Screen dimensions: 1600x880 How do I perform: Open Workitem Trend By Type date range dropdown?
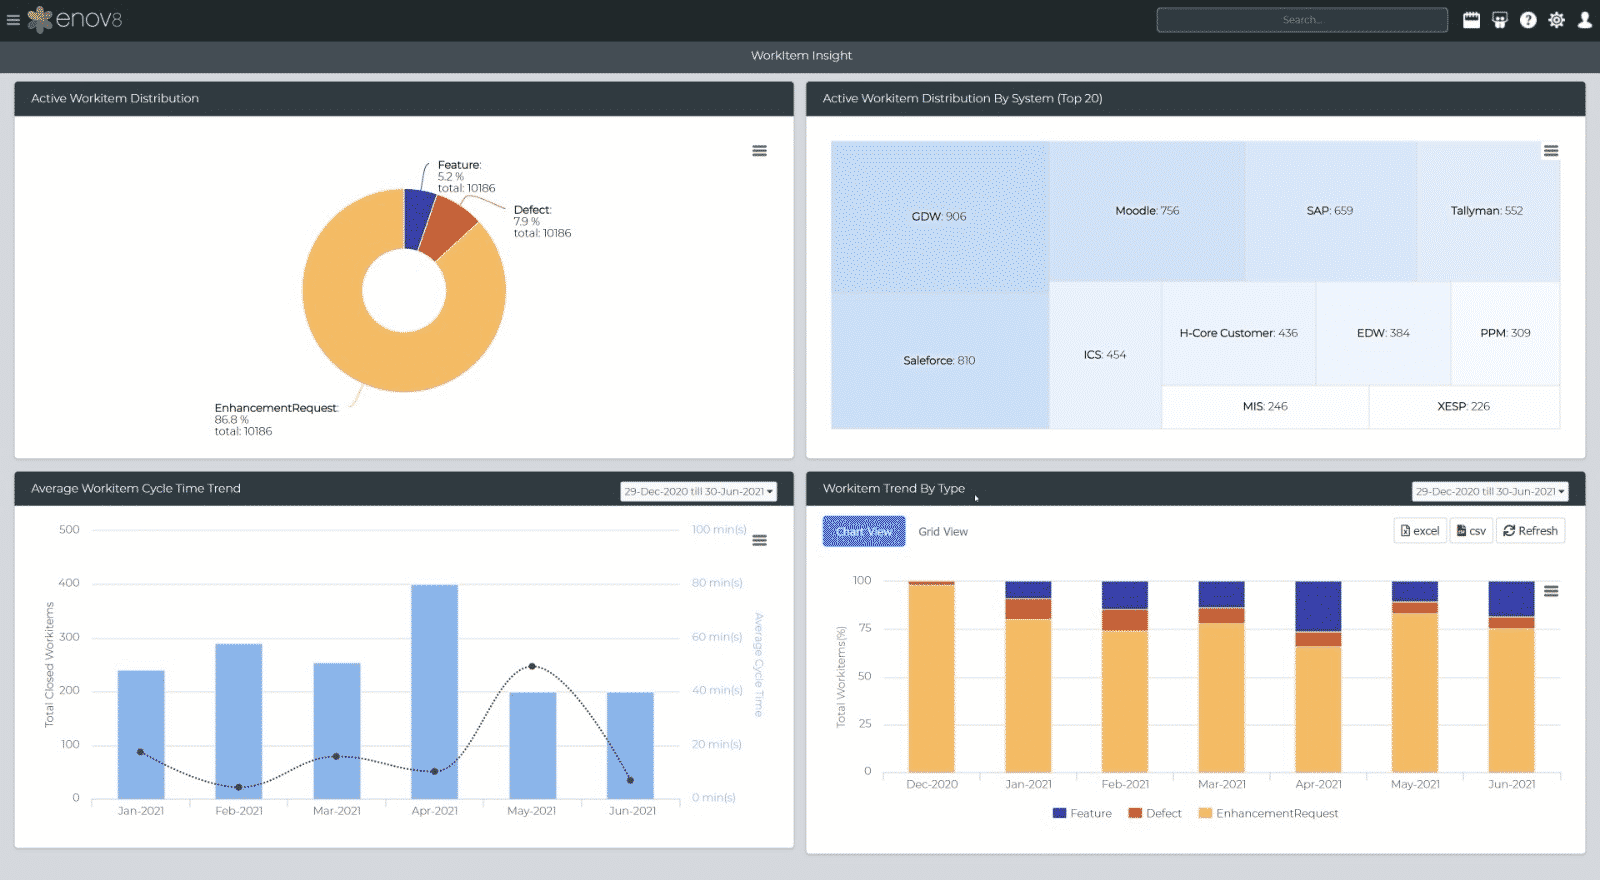coord(1490,492)
